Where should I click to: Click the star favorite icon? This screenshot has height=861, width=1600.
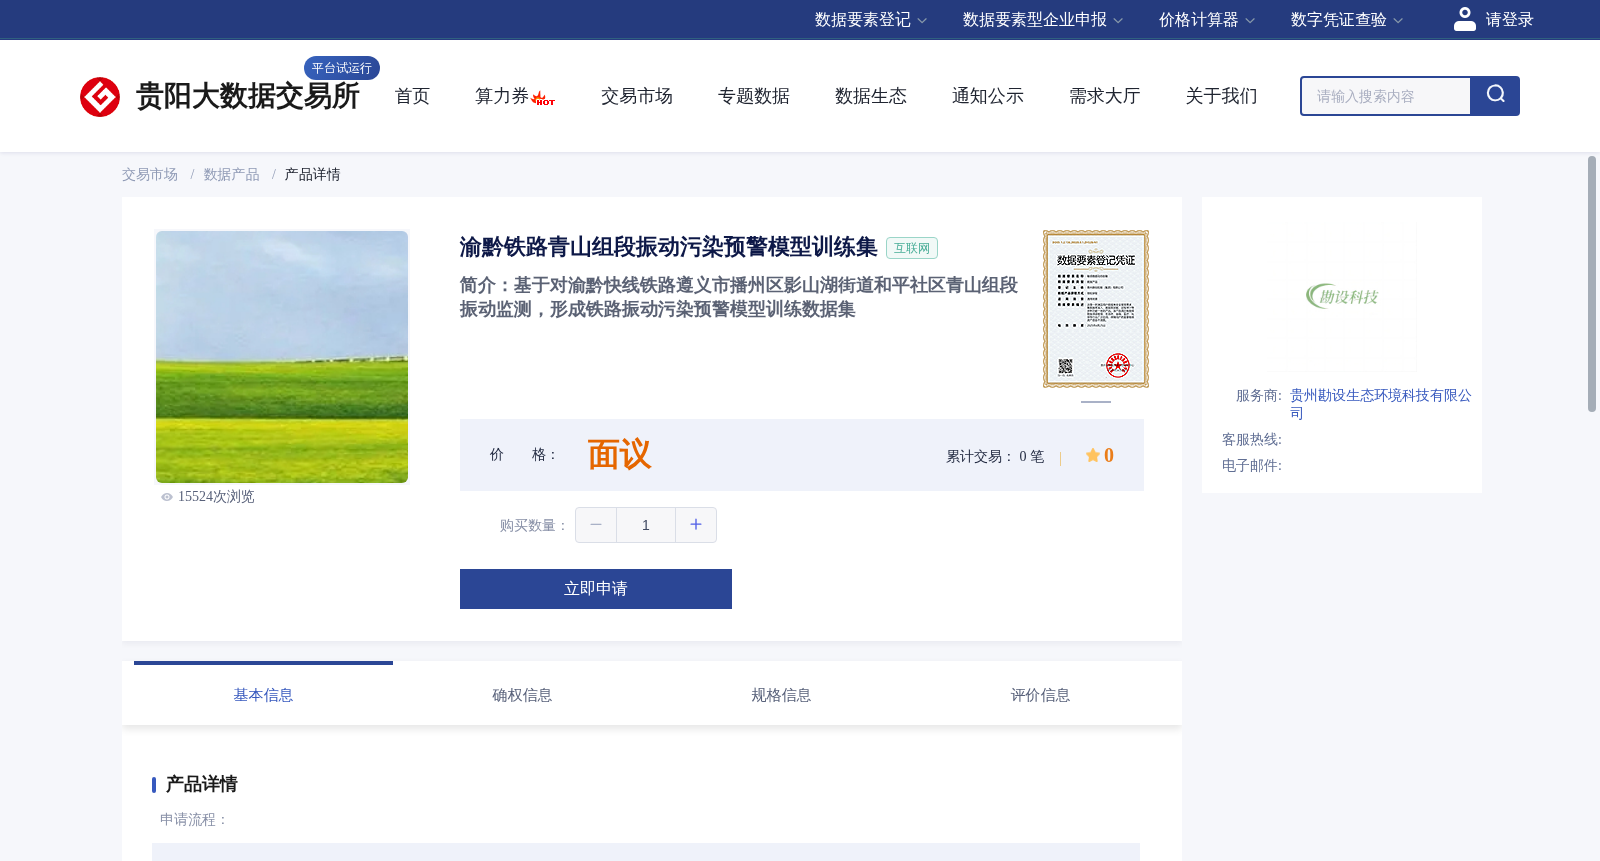(x=1093, y=455)
